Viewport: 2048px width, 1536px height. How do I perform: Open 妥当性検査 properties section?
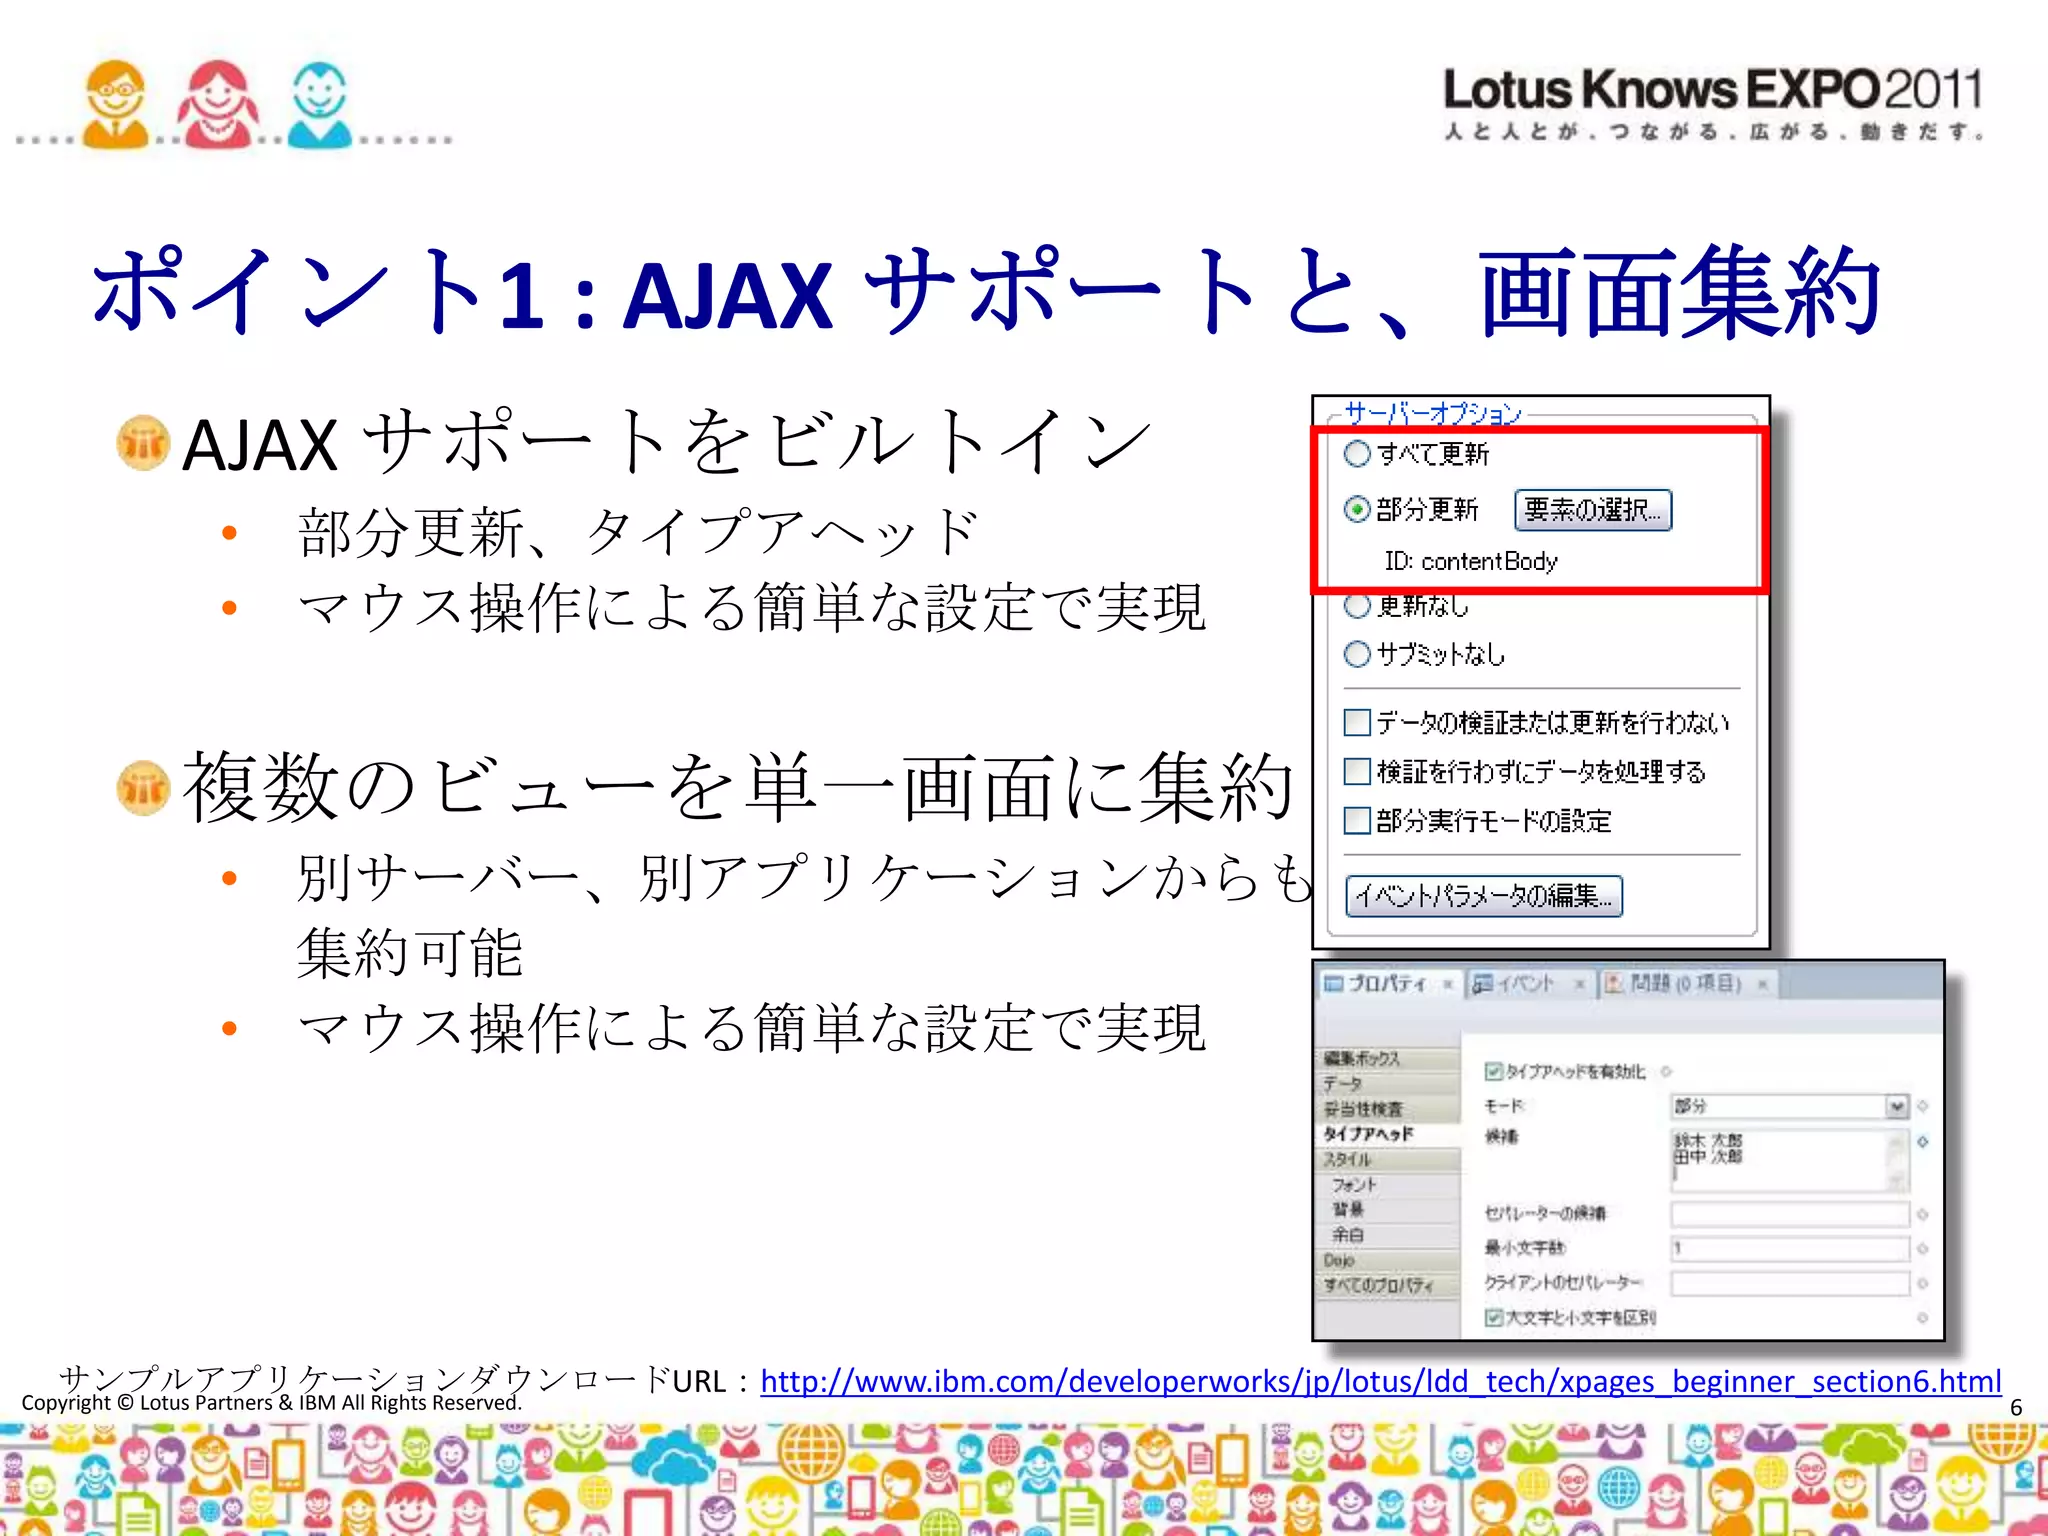tap(1390, 1109)
